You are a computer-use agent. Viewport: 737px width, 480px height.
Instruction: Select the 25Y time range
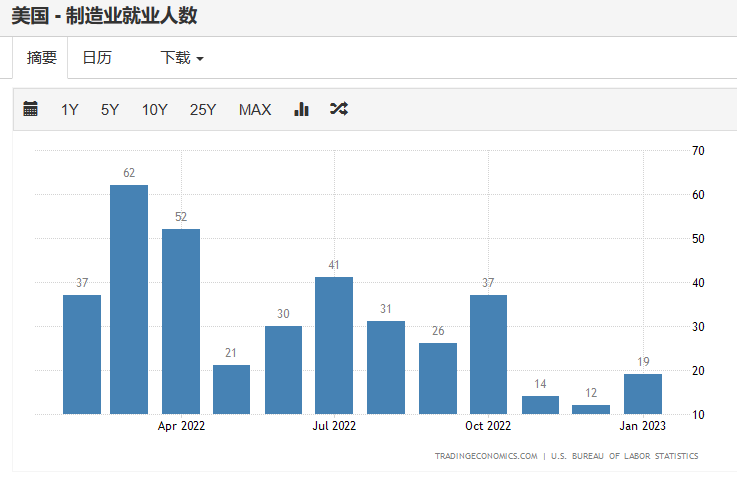pos(203,110)
